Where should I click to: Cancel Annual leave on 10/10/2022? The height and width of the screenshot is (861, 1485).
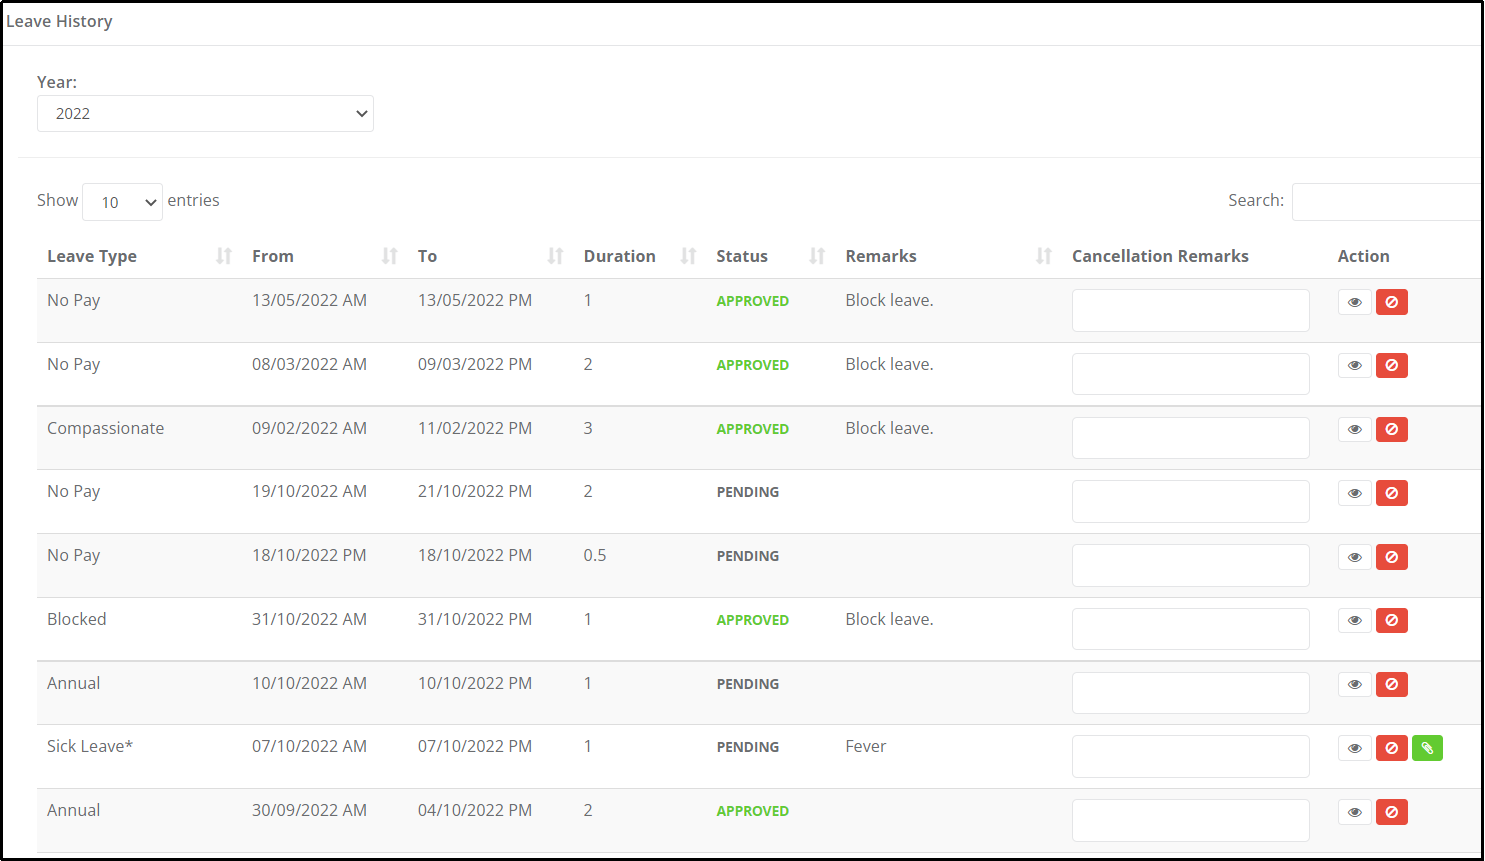point(1391,685)
